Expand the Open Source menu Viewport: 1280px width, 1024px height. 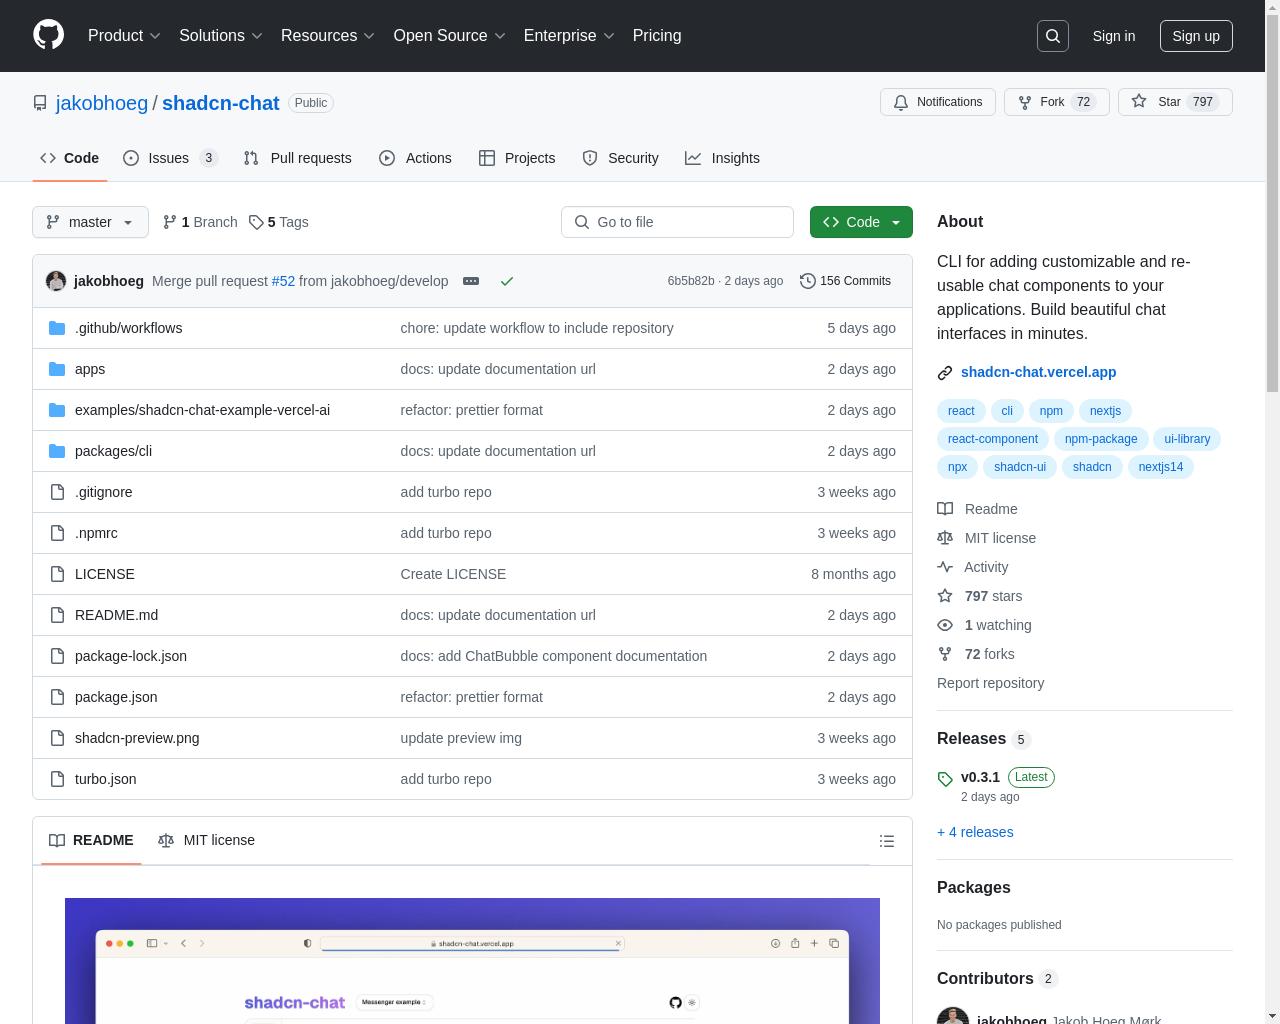(x=450, y=36)
